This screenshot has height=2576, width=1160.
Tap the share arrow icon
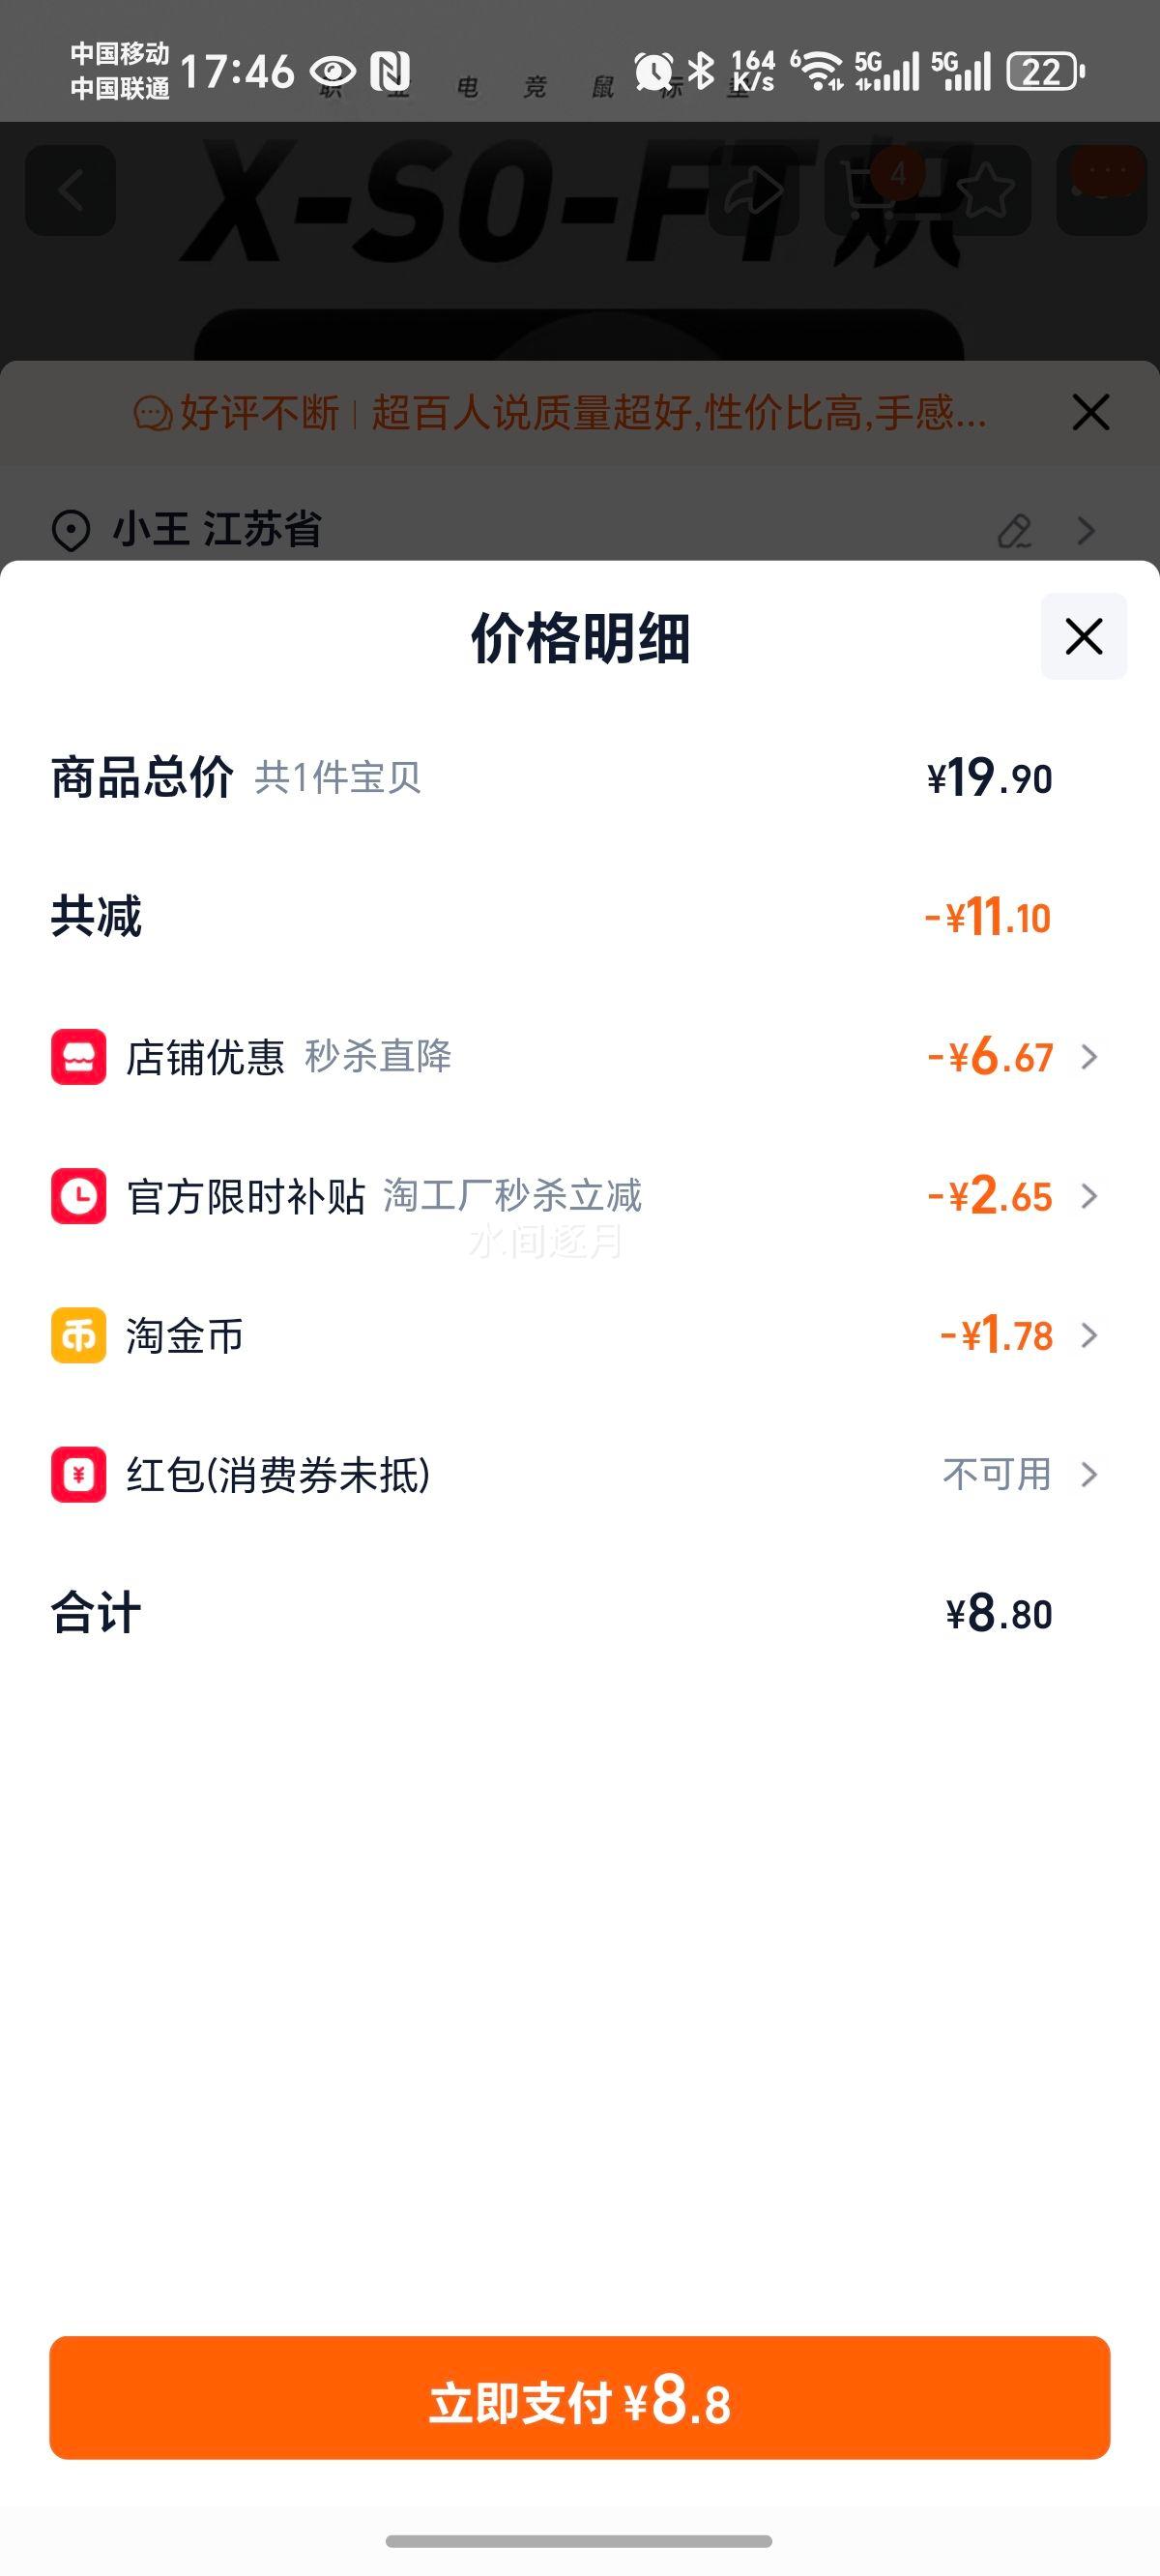pos(752,190)
